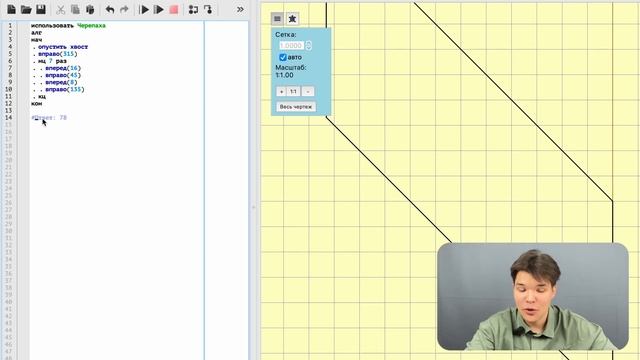Adjust the grid size stepper arrows

click(309, 45)
